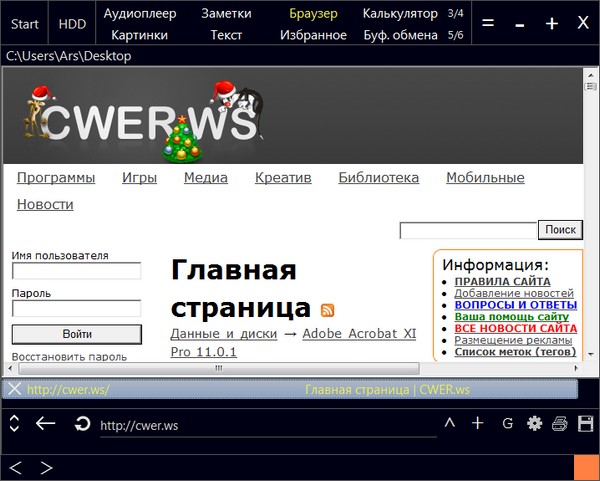Click the RSS feed icon beside heading

[x=327, y=309]
